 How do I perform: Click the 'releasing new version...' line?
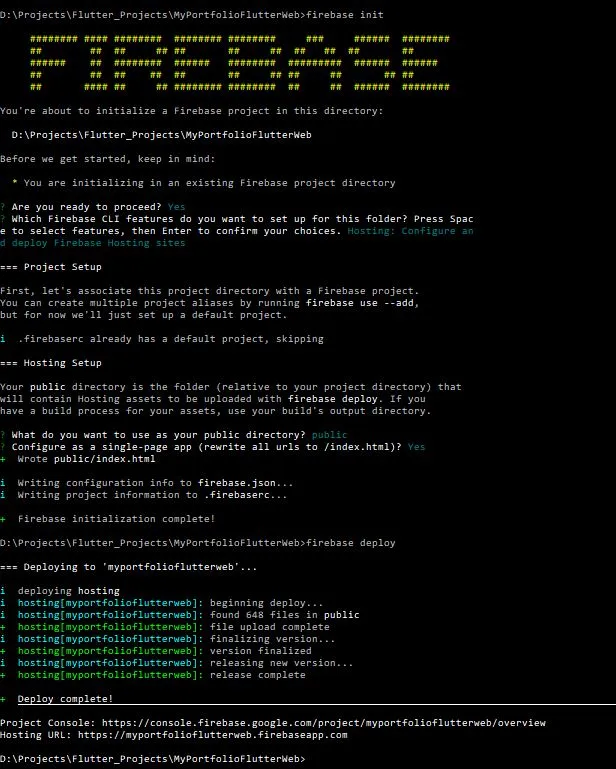(x=185, y=663)
